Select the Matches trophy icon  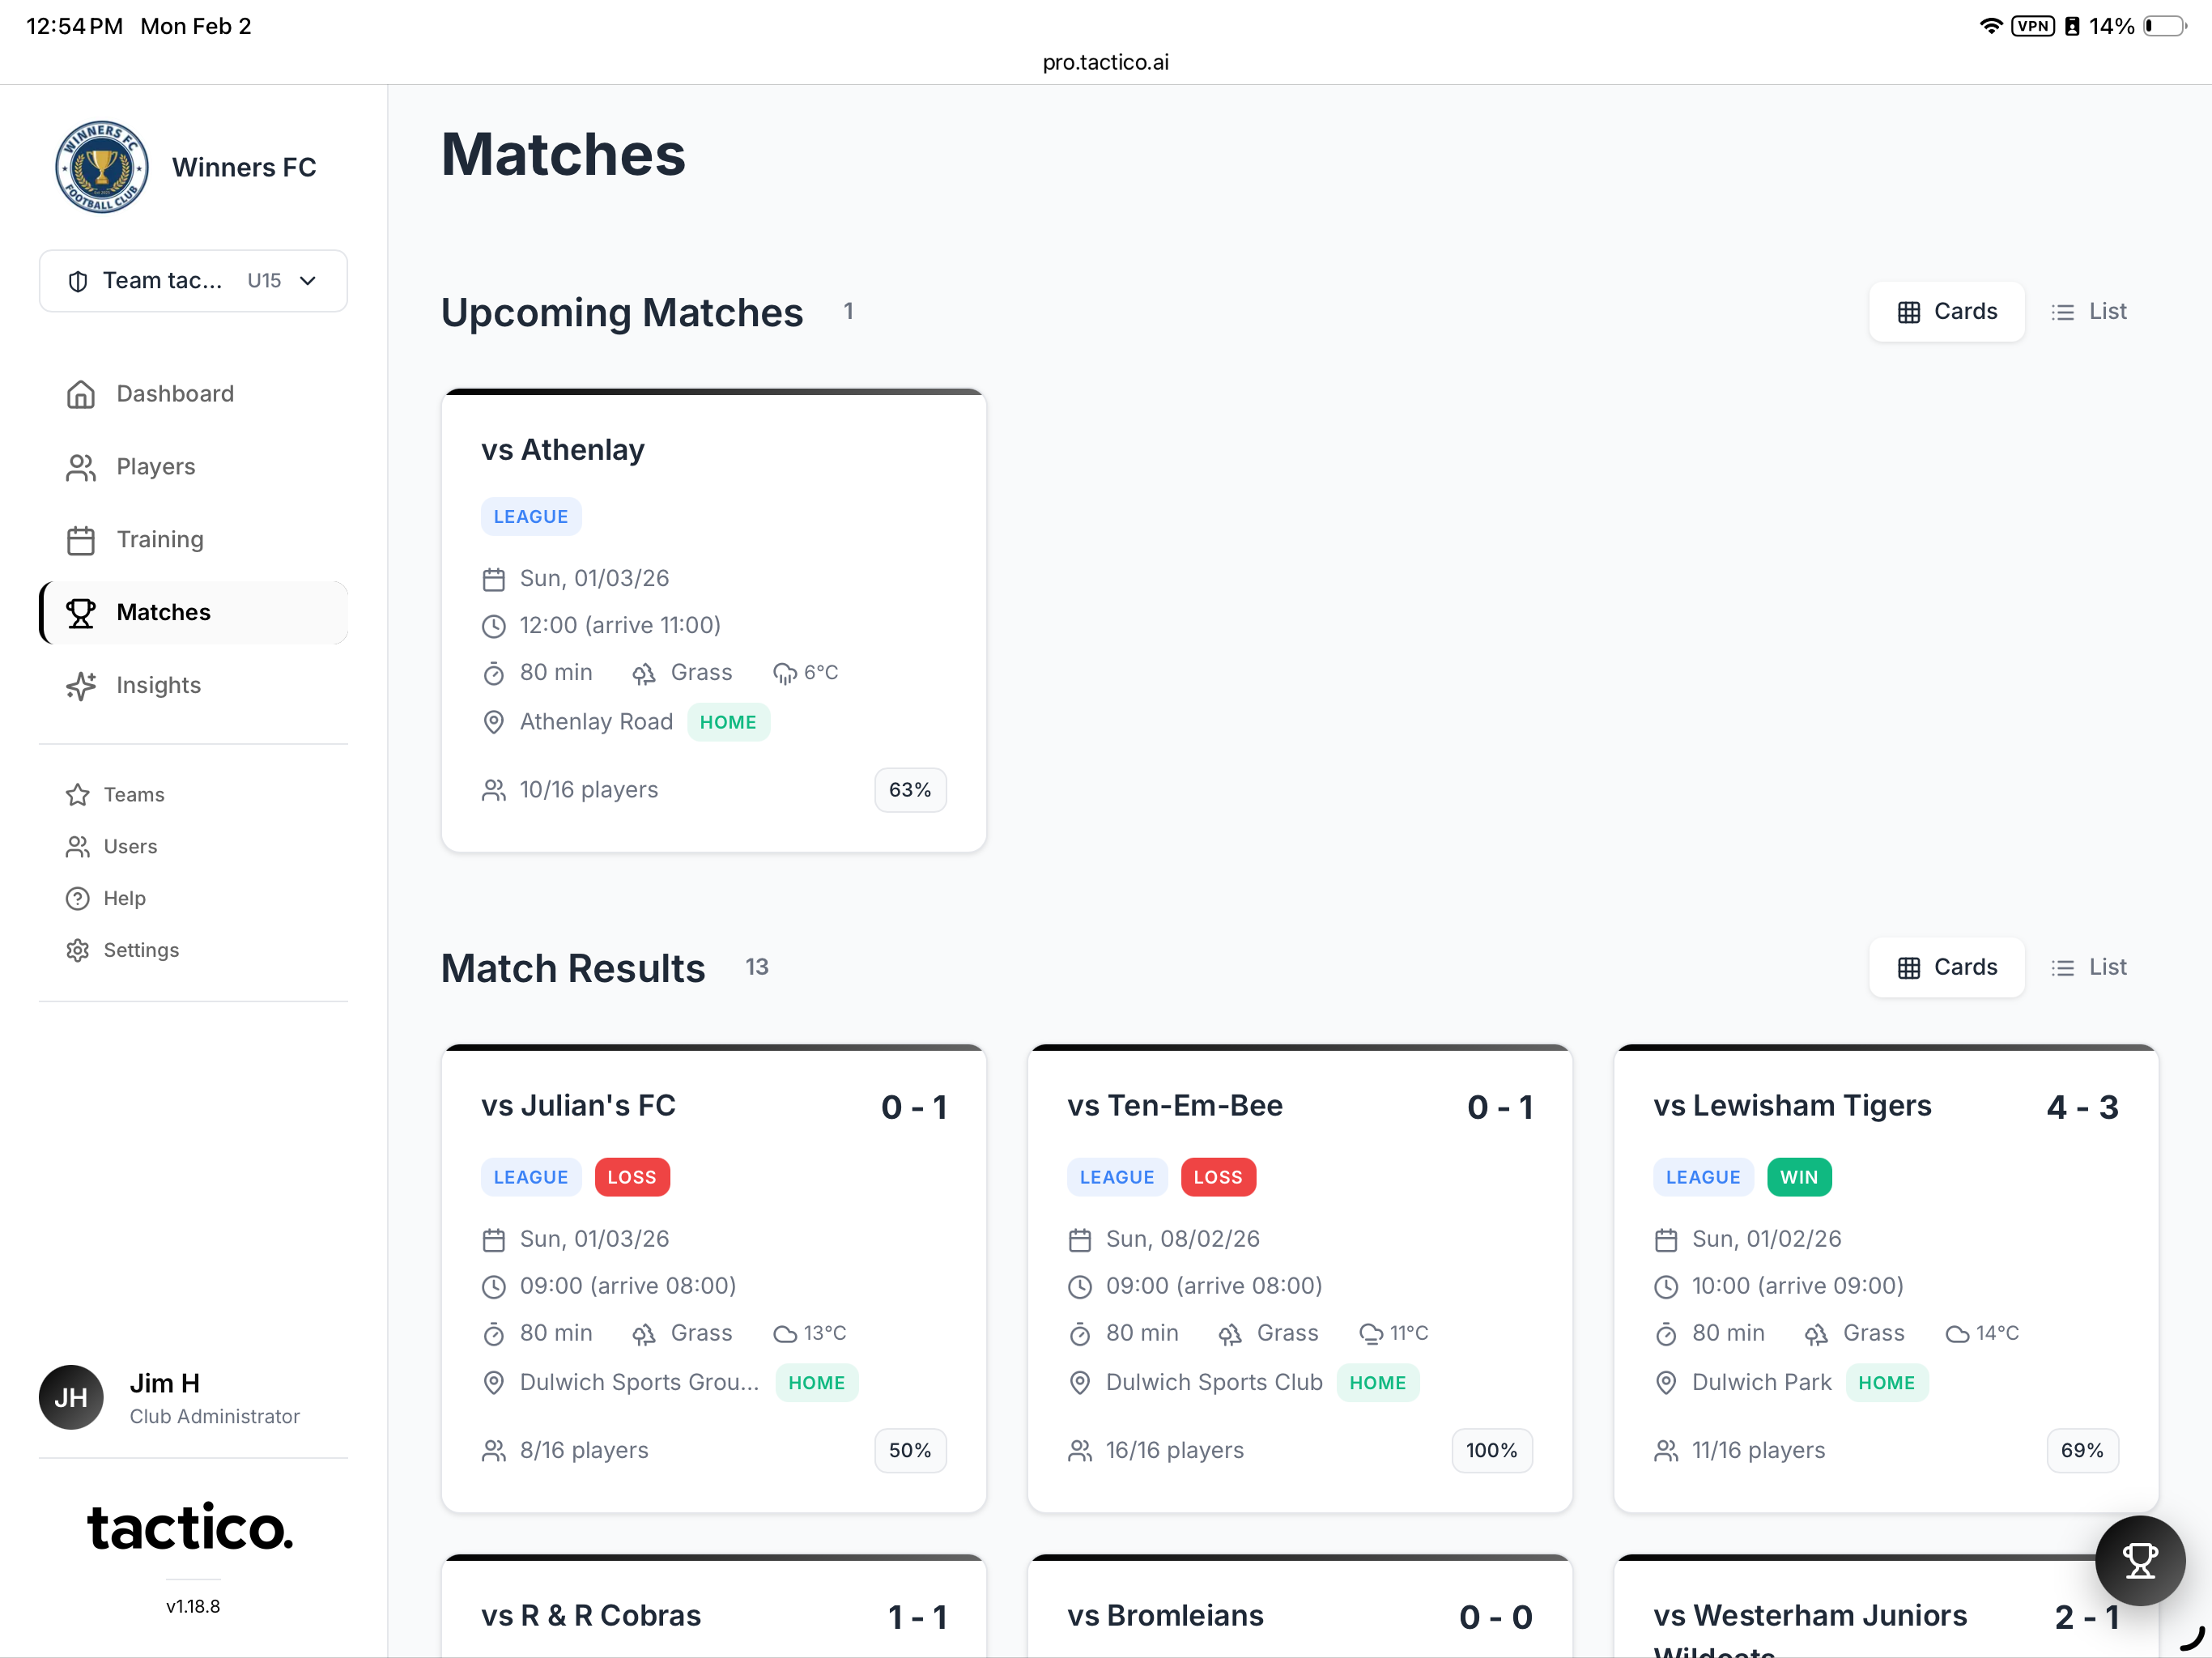click(80, 612)
